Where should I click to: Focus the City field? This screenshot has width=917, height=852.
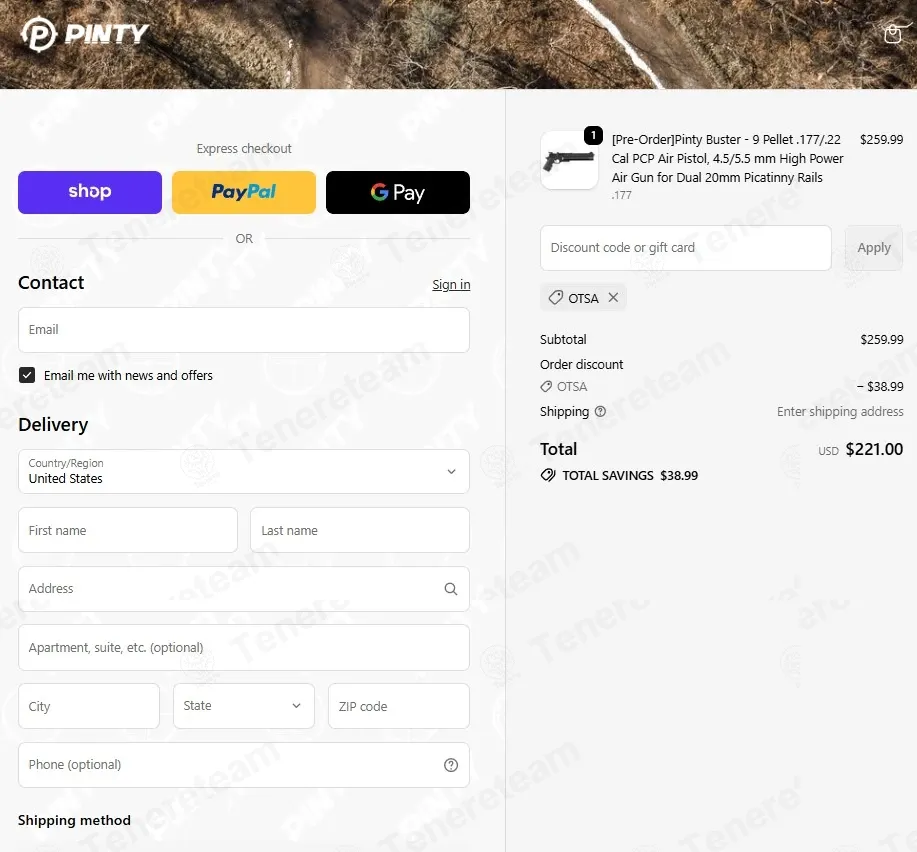coord(89,706)
